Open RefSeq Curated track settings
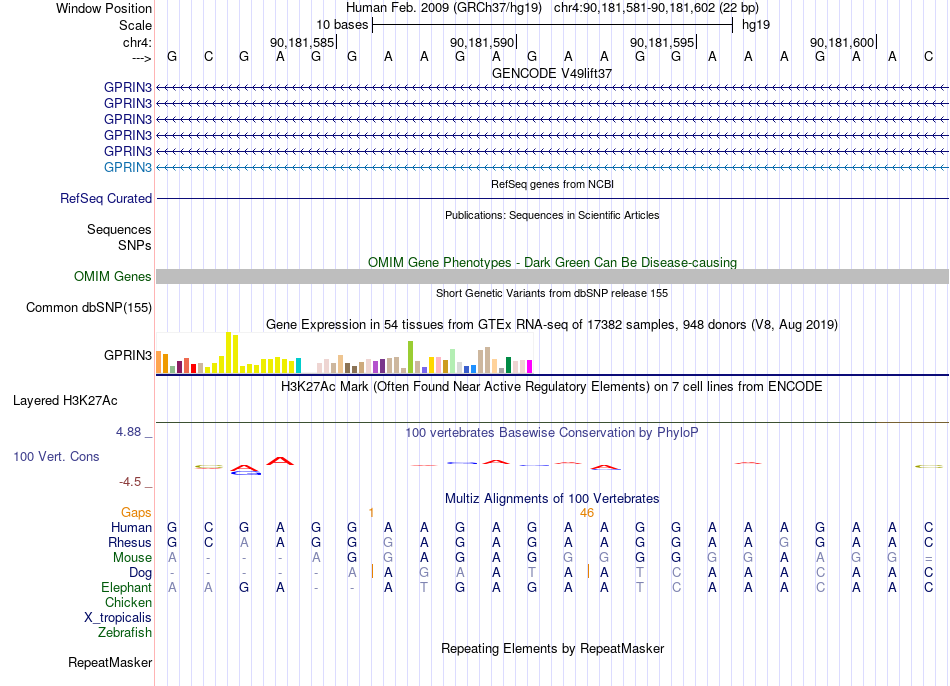The image size is (950, 686). click(x=106, y=198)
